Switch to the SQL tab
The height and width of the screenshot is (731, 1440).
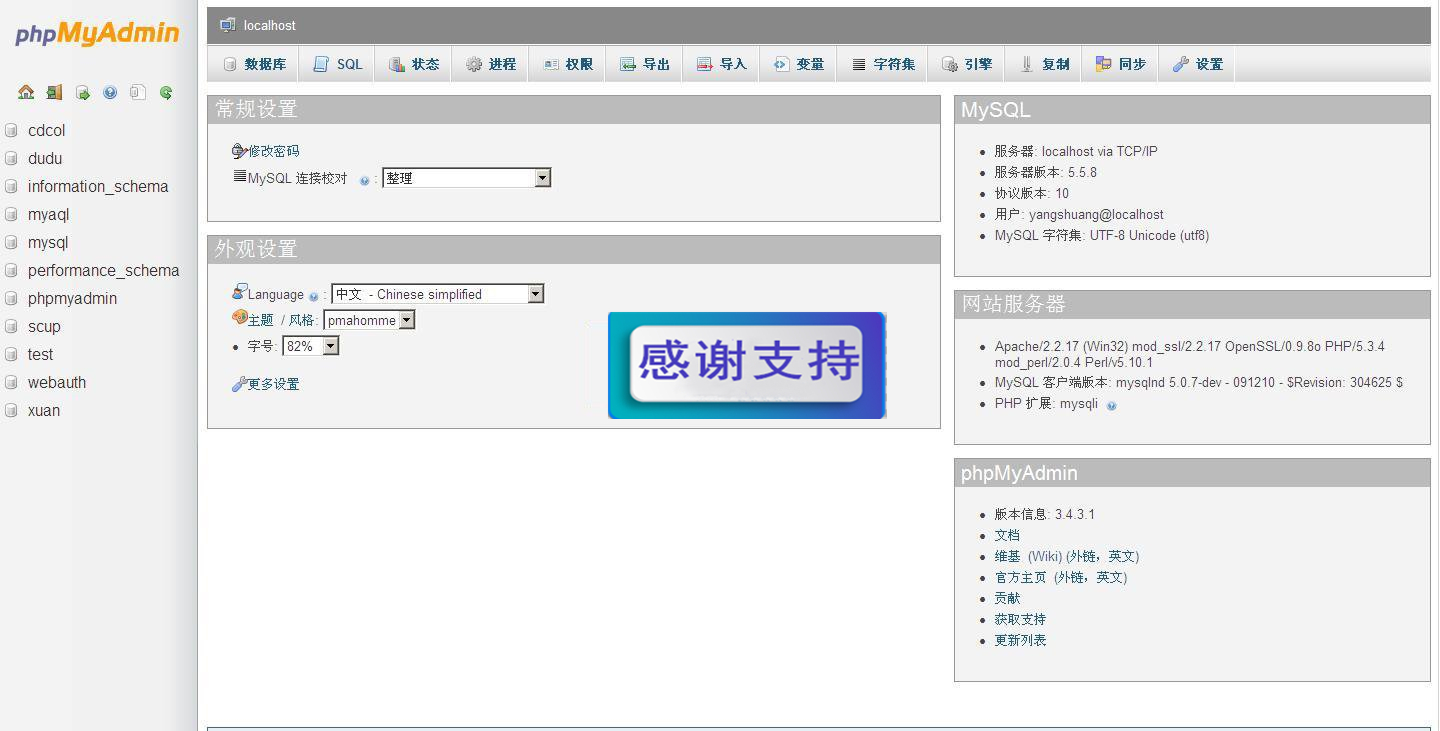point(337,64)
